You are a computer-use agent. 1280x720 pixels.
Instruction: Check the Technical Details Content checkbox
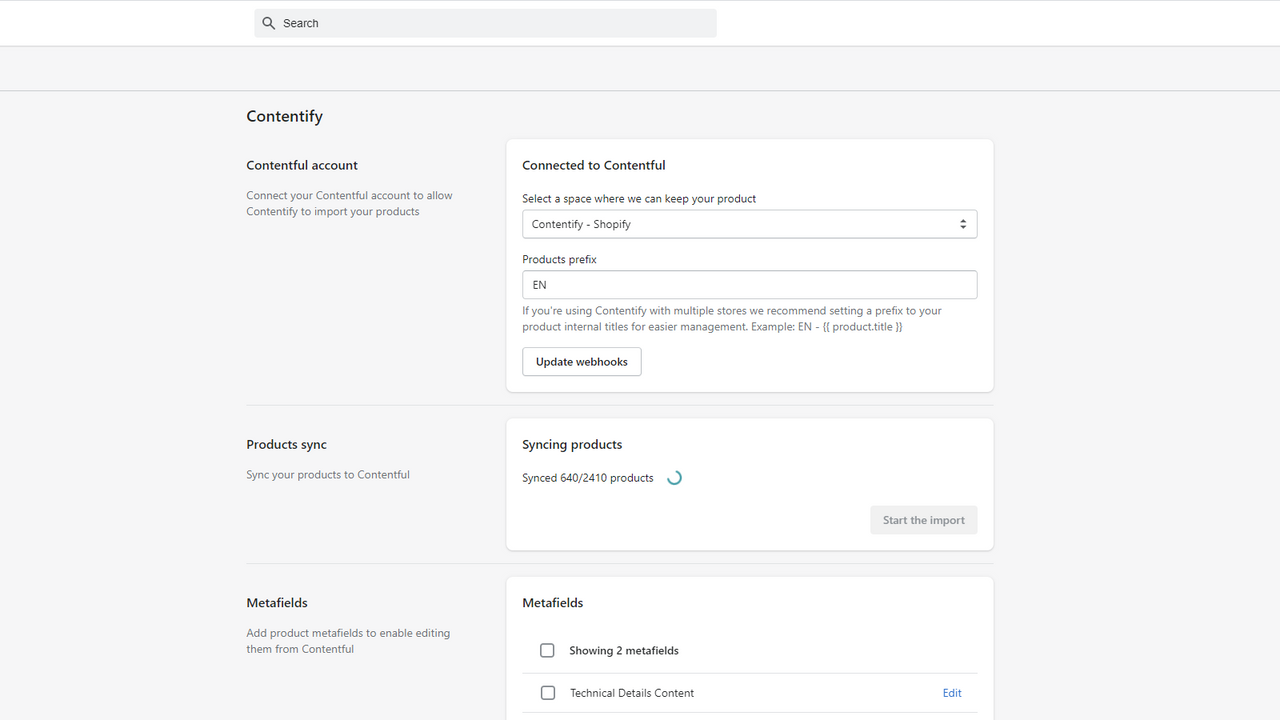point(547,692)
